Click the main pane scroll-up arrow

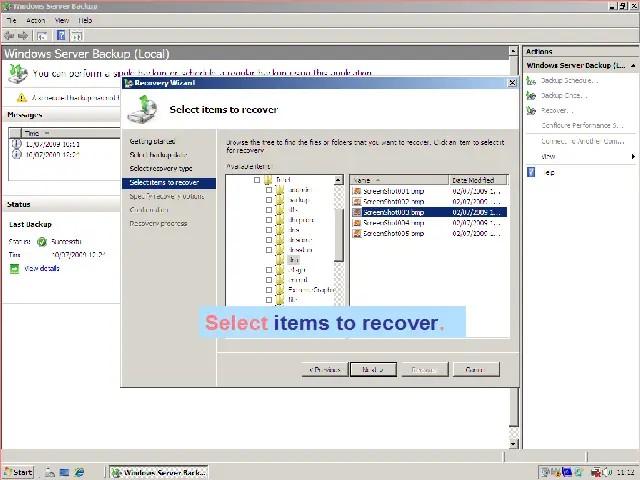(514, 51)
